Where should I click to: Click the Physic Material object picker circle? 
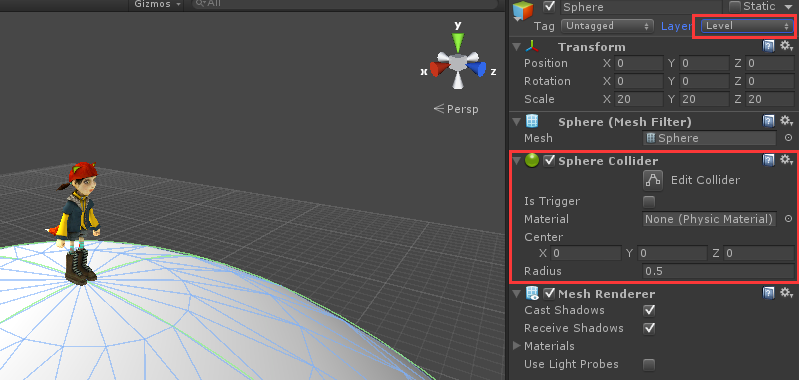[788, 219]
